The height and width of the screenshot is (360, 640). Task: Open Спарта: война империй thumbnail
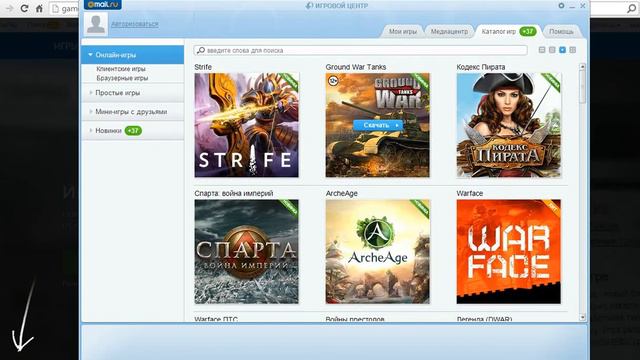247,251
